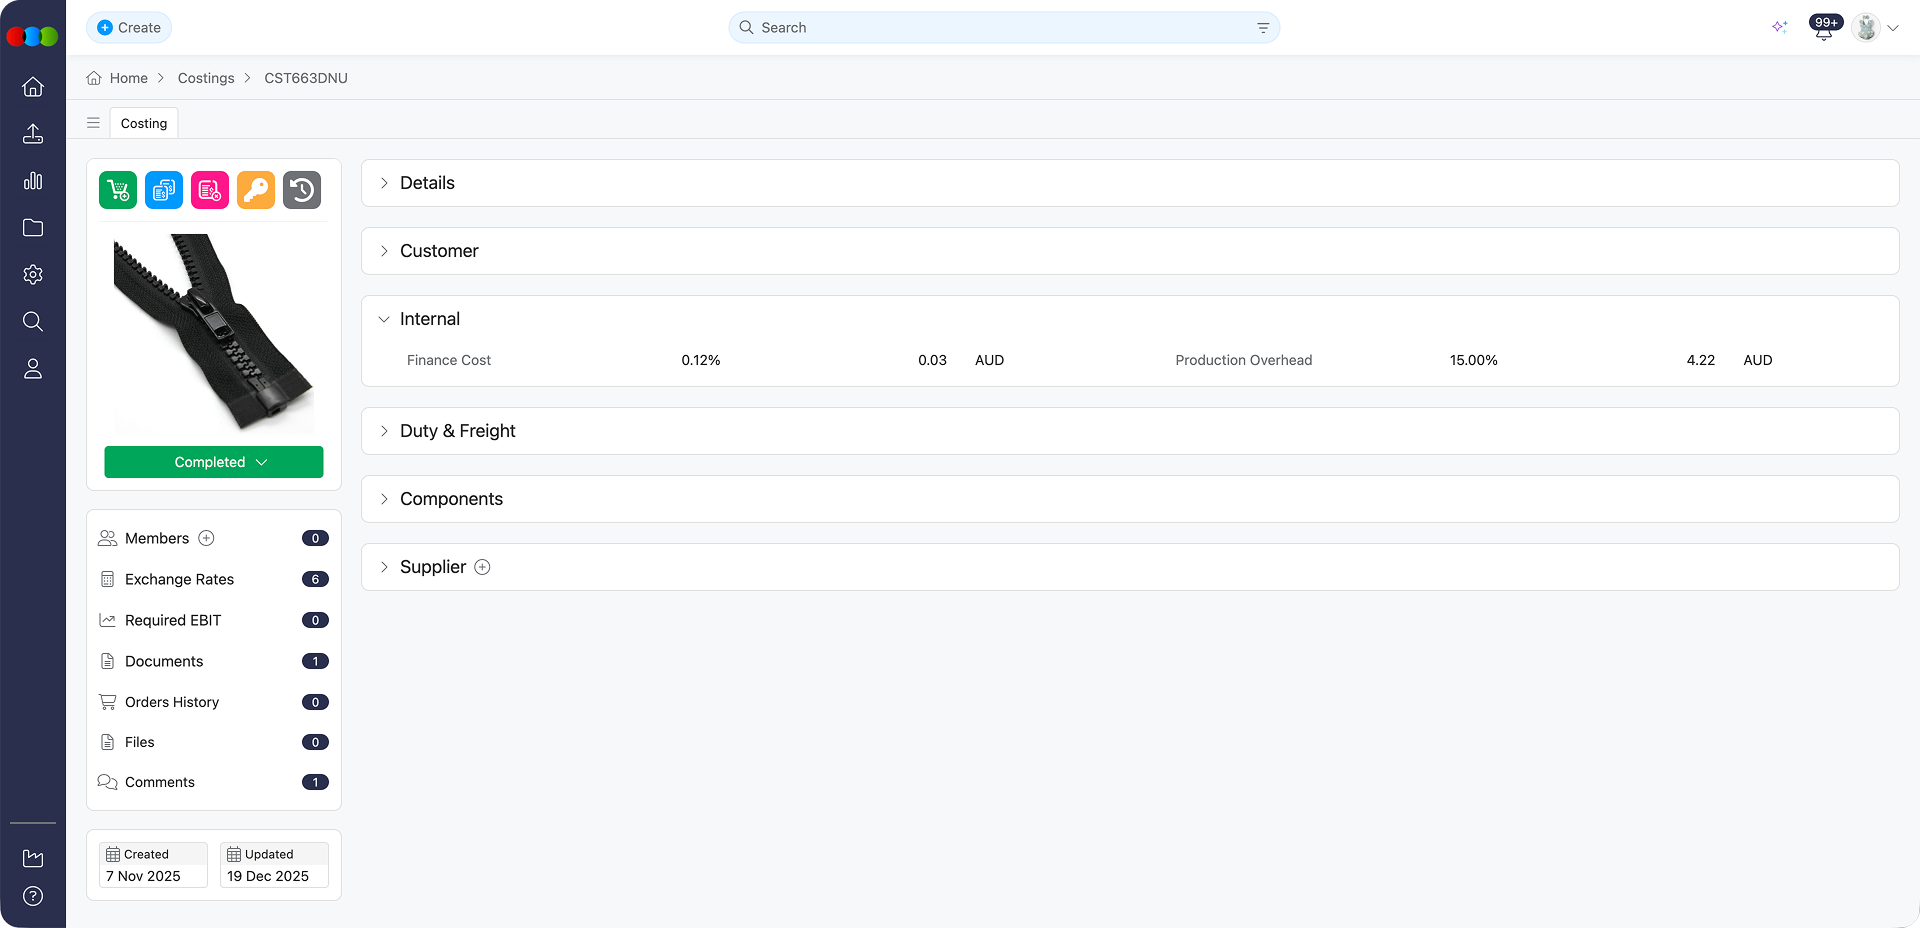Click the Create button
The height and width of the screenshot is (928, 1920).
pyautogui.click(x=129, y=28)
